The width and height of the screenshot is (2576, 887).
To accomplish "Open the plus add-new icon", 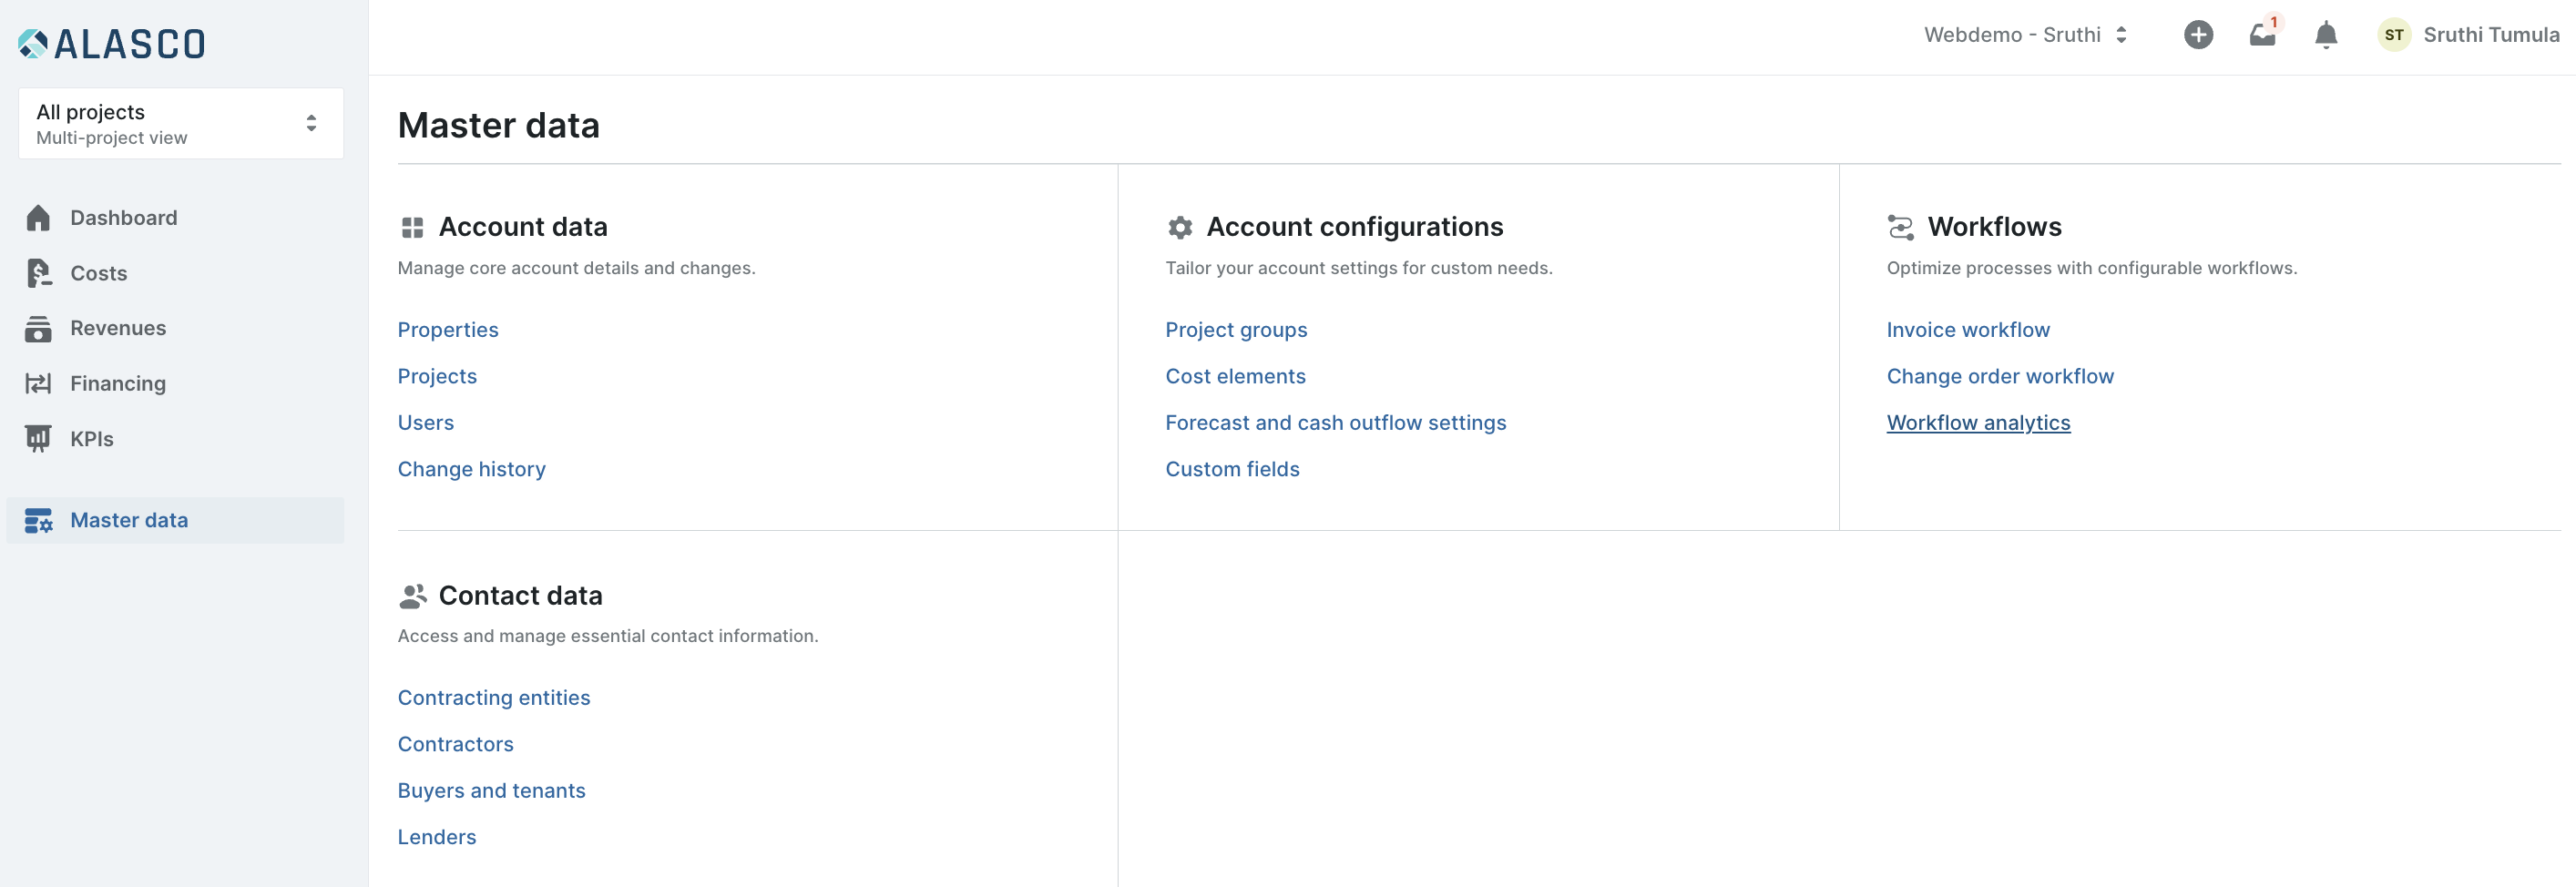I will click(2197, 35).
